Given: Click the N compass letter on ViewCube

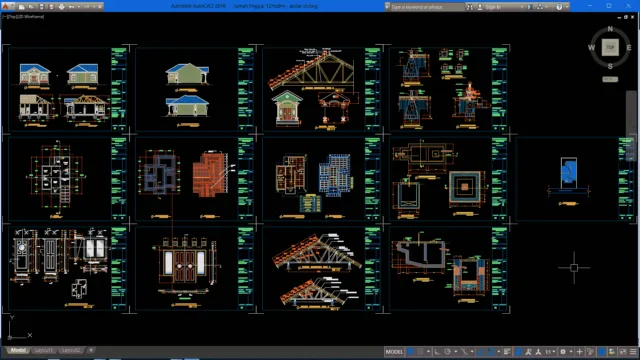Looking at the screenshot, I should [610, 29].
